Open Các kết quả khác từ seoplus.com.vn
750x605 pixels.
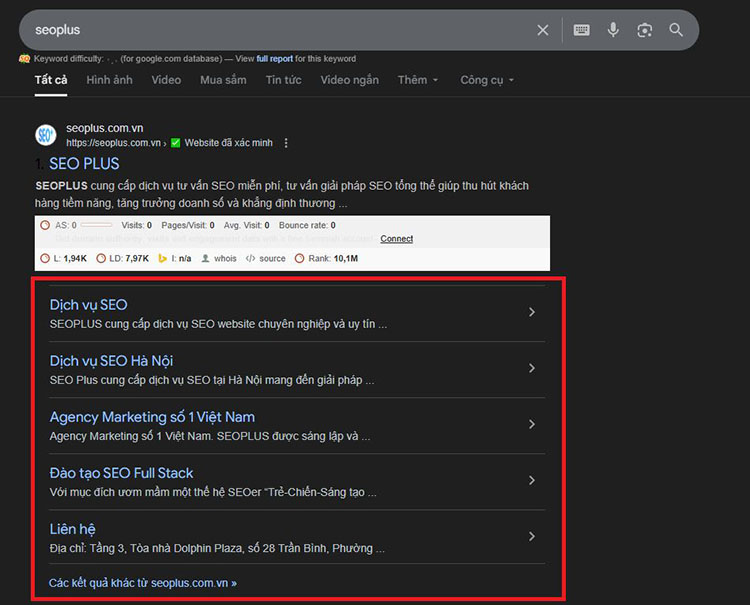coord(143,583)
